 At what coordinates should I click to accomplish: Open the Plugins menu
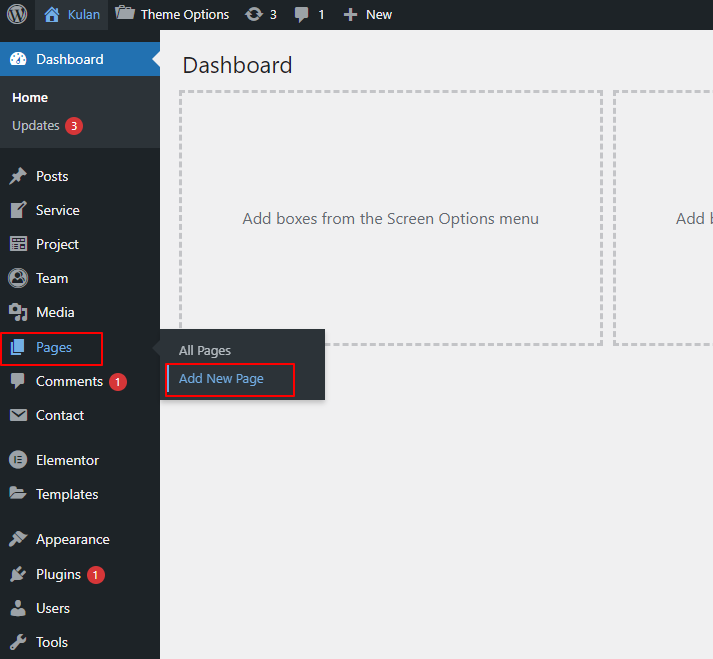tap(59, 574)
